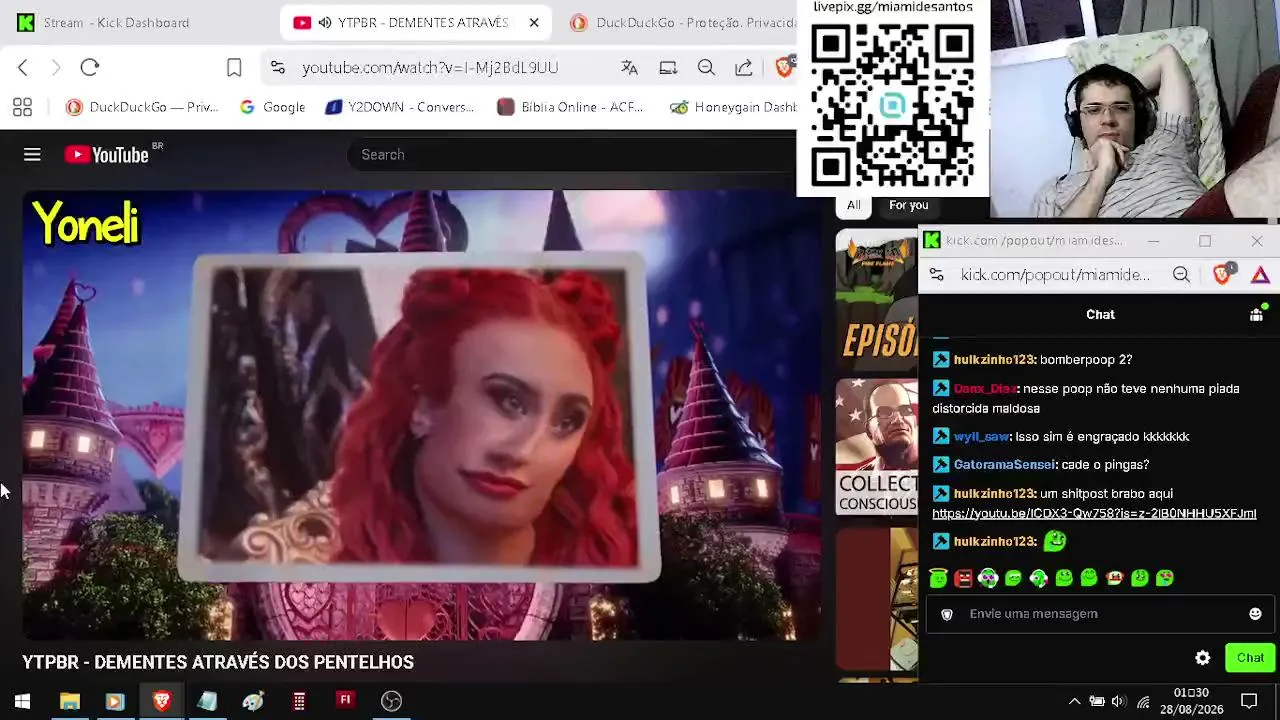Click the YouTube Search field
Image resolution: width=1280 pixels, height=720 pixels.
coord(570,155)
